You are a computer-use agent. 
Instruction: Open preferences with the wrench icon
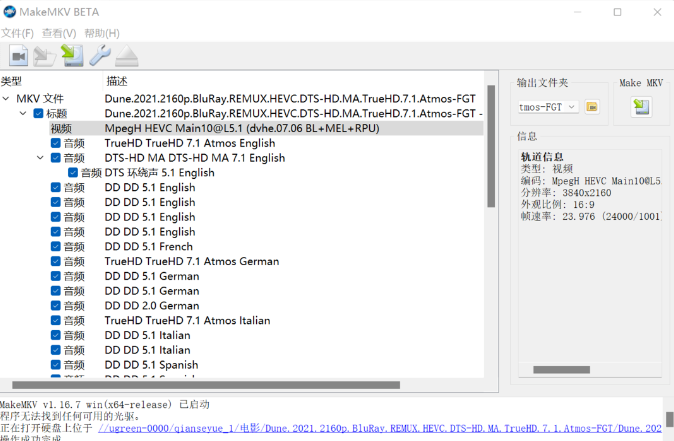[x=99, y=56]
